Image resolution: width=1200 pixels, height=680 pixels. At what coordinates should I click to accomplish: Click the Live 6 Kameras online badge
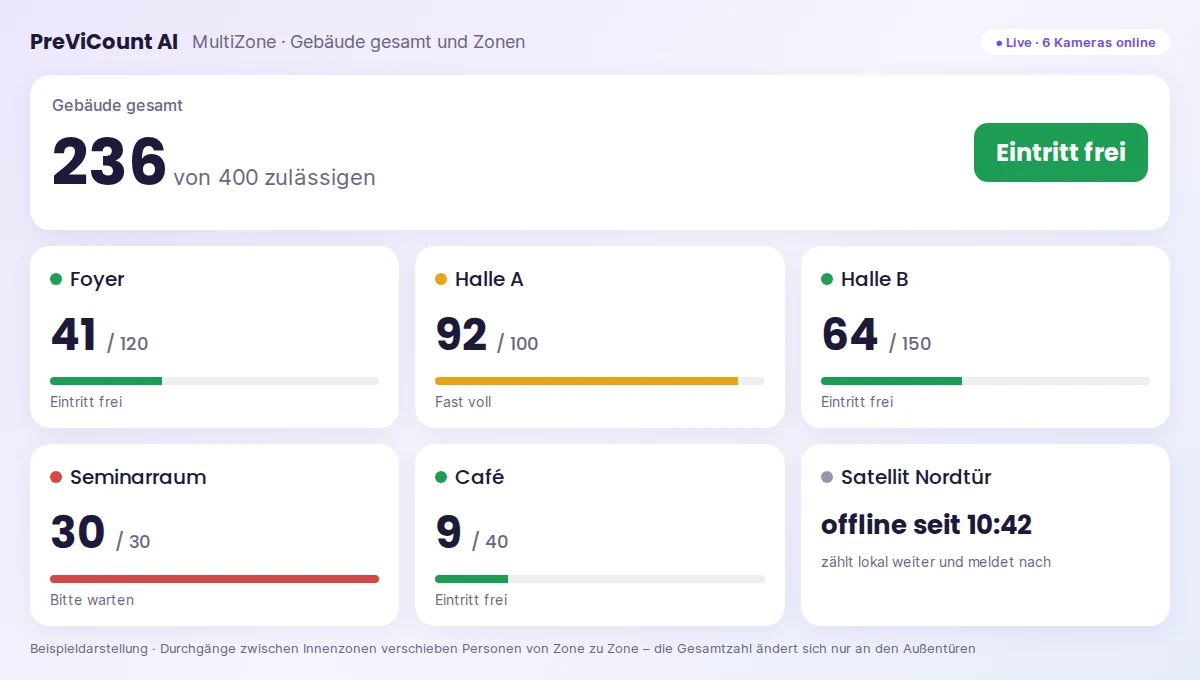pos(1075,42)
